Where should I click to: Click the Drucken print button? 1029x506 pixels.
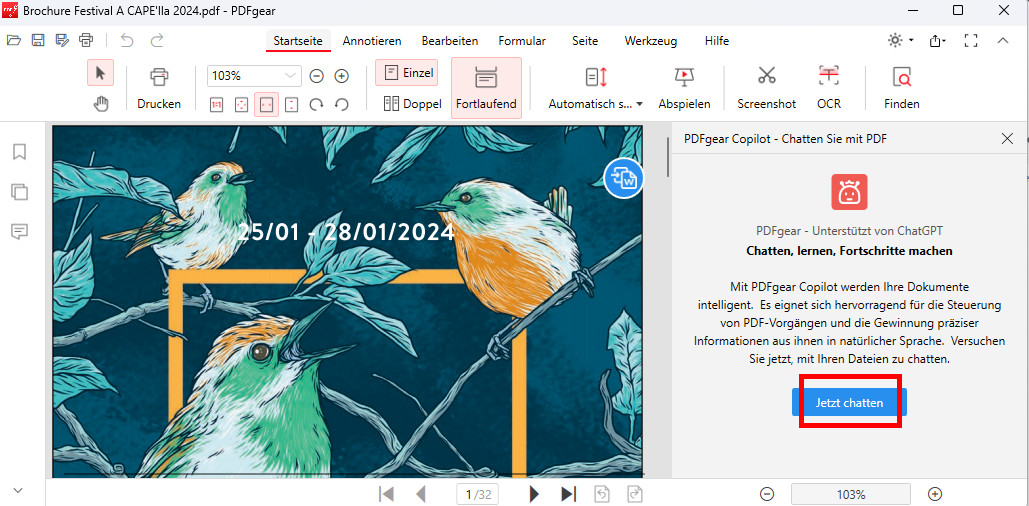pos(159,88)
